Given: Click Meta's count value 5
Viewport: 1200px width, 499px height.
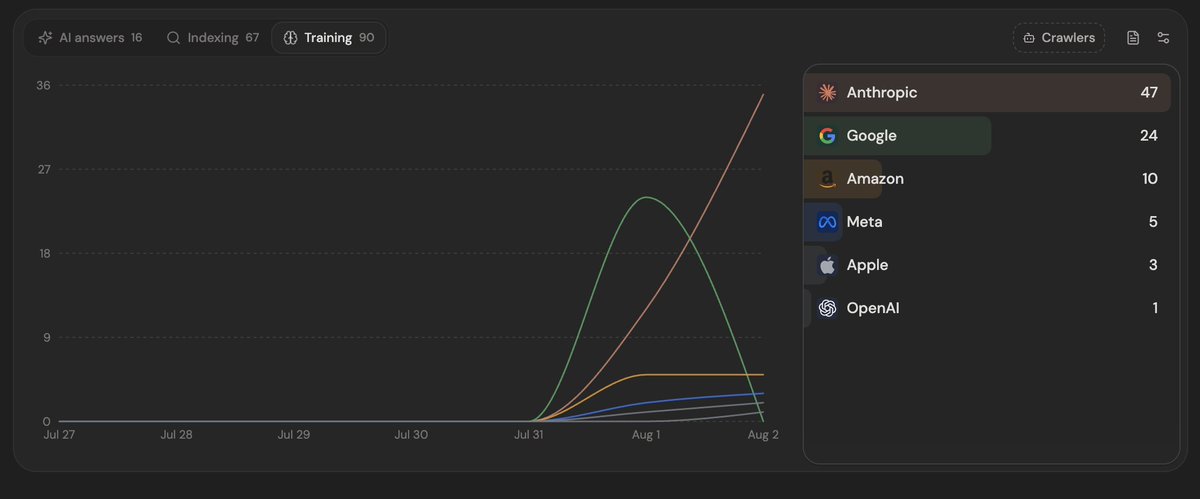Looking at the screenshot, I should click(x=1153, y=222).
